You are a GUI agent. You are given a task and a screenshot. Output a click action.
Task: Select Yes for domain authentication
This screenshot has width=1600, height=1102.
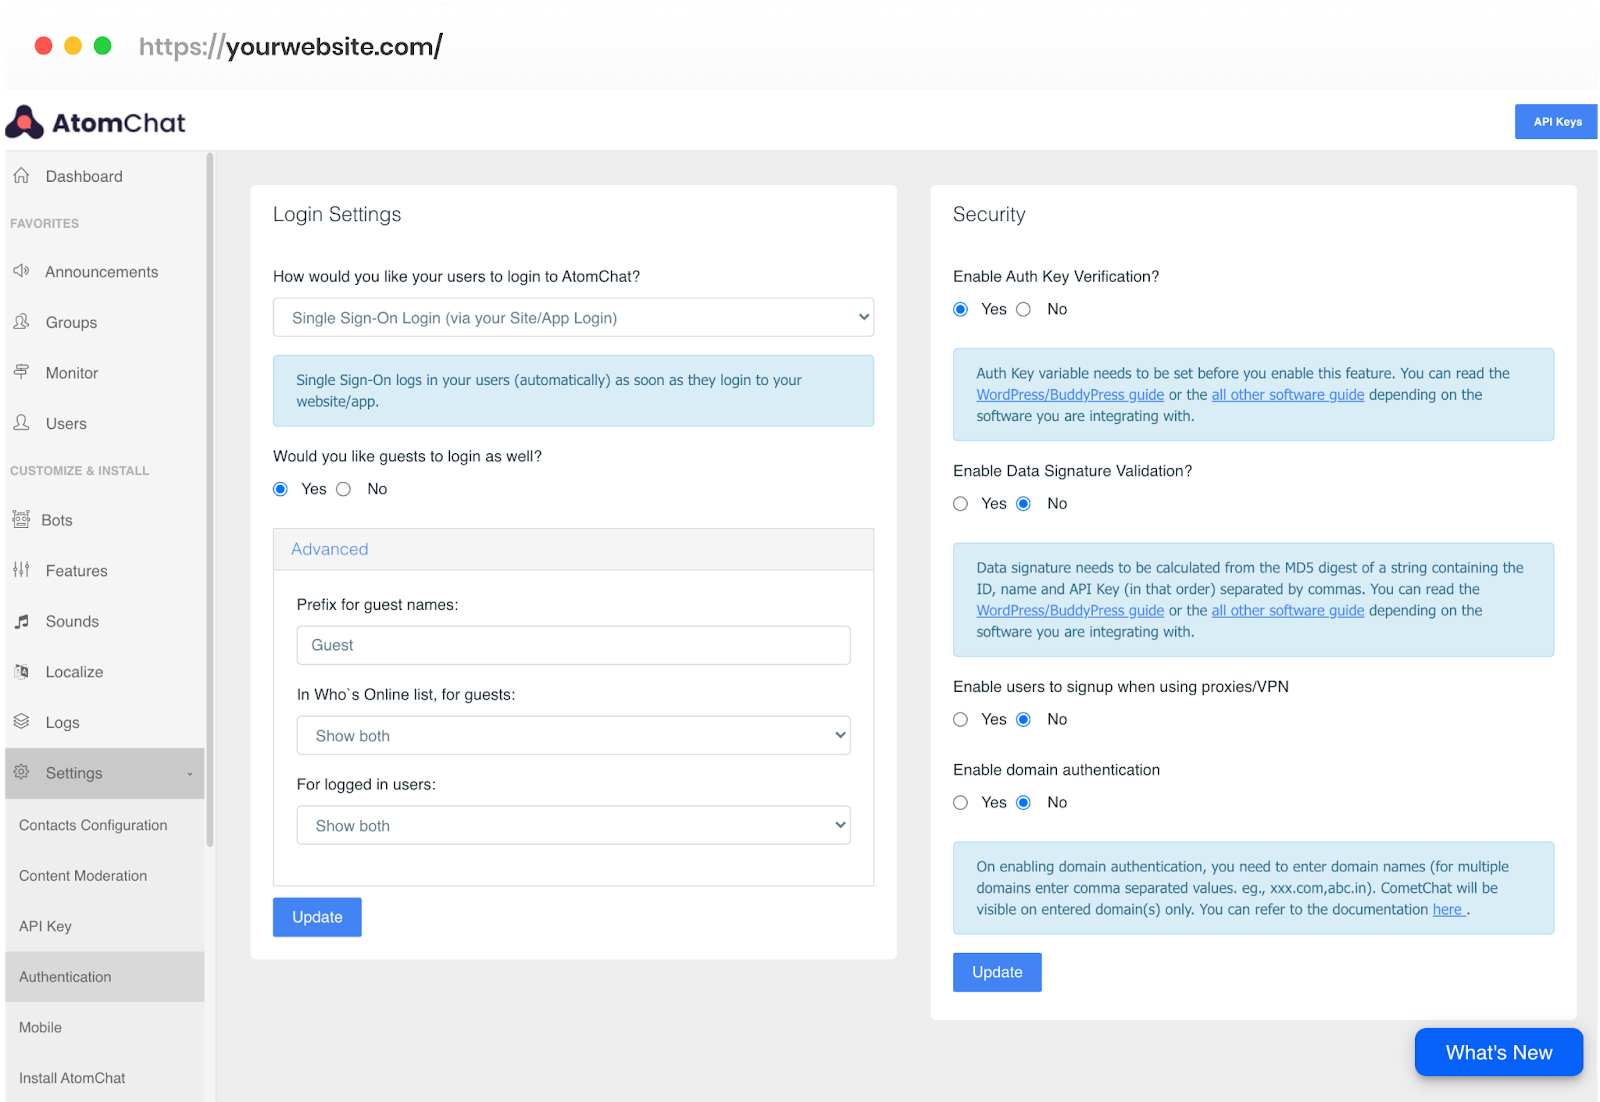coord(961,802)
